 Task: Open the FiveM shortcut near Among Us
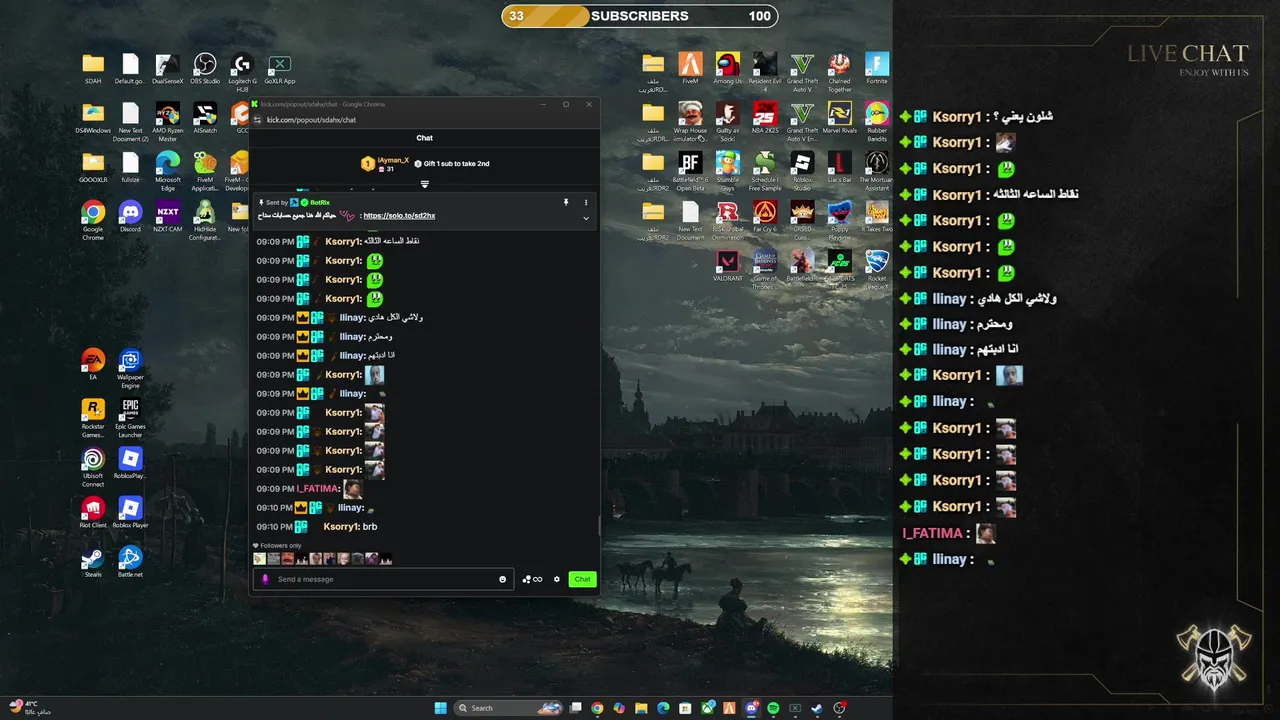click(x=690, y=69)
